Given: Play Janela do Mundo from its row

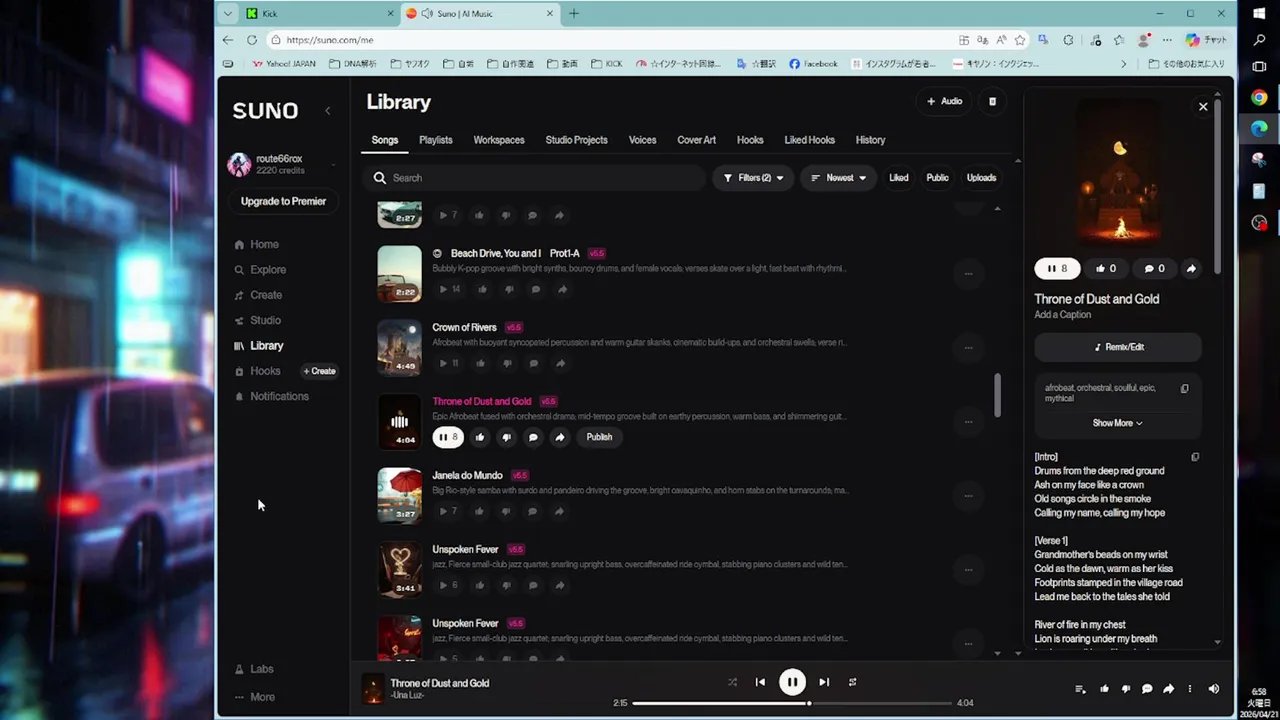Looking at the screenshot, I should click(x=443, y=511).
